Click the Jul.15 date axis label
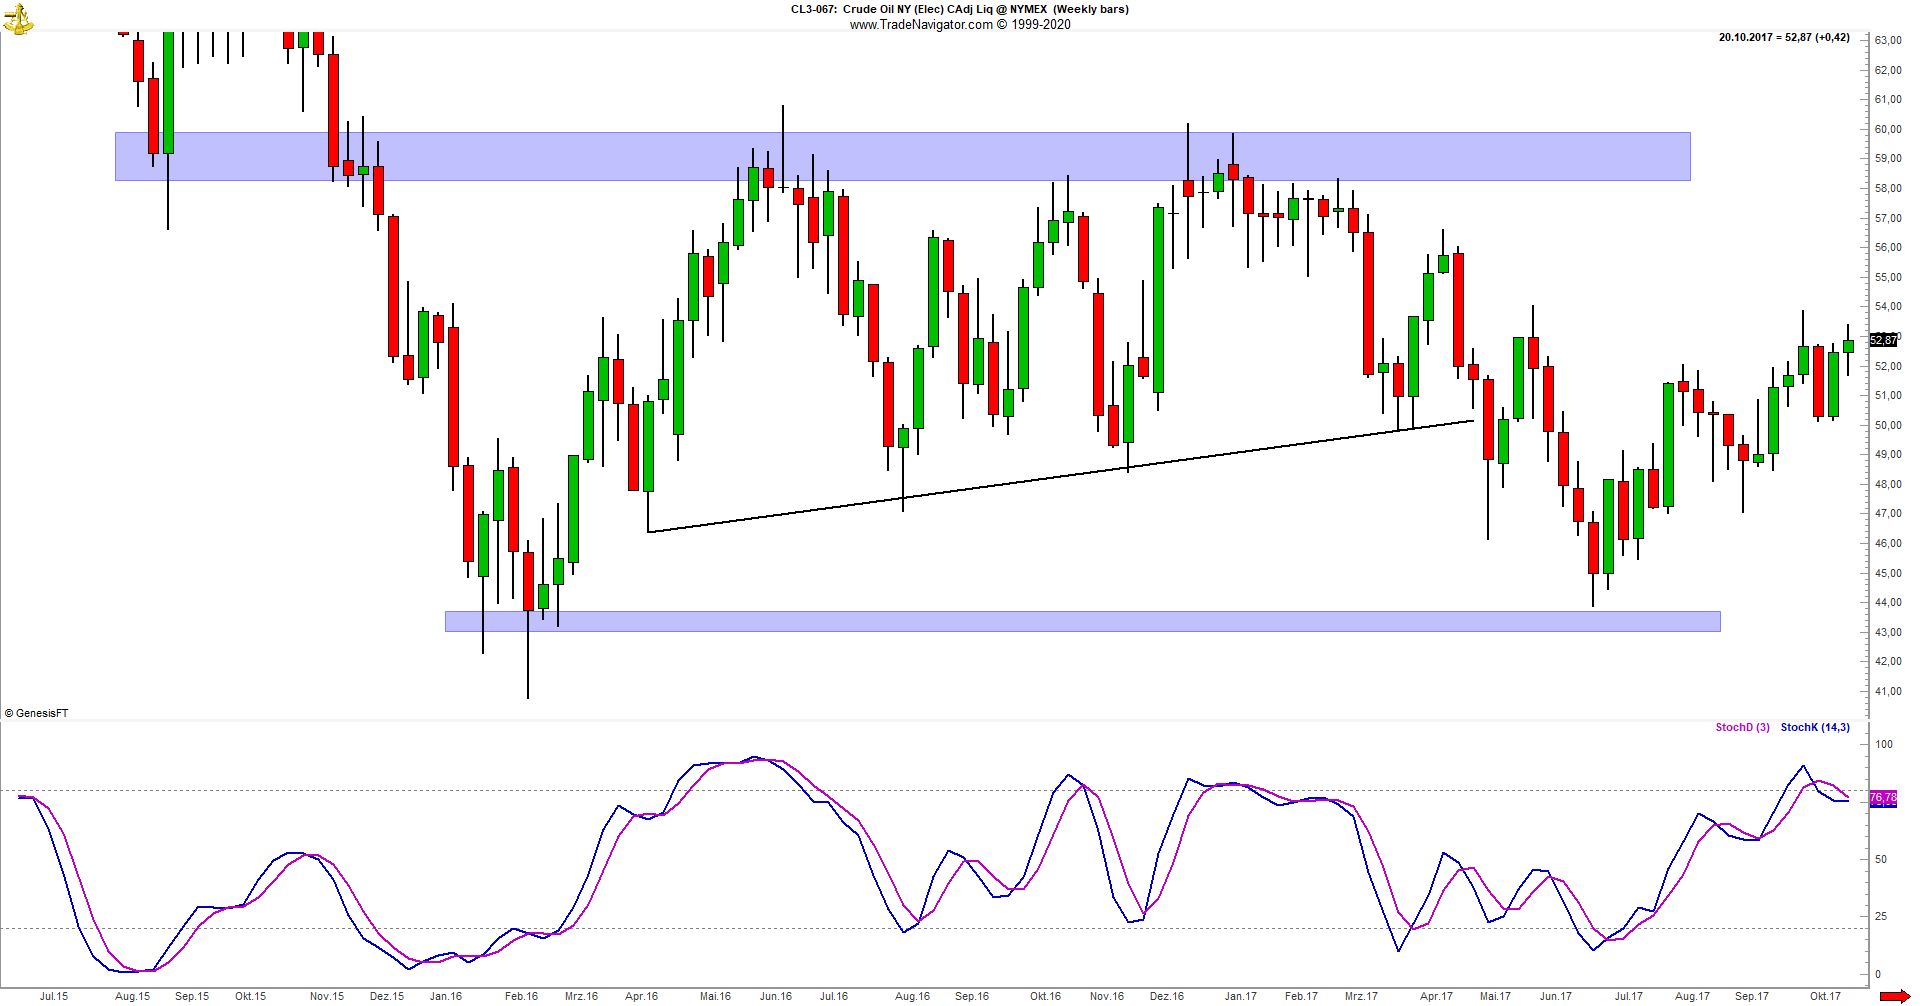Image resolution: width=1920 pixels, height=1006 pixels. [x=54, y=996]
